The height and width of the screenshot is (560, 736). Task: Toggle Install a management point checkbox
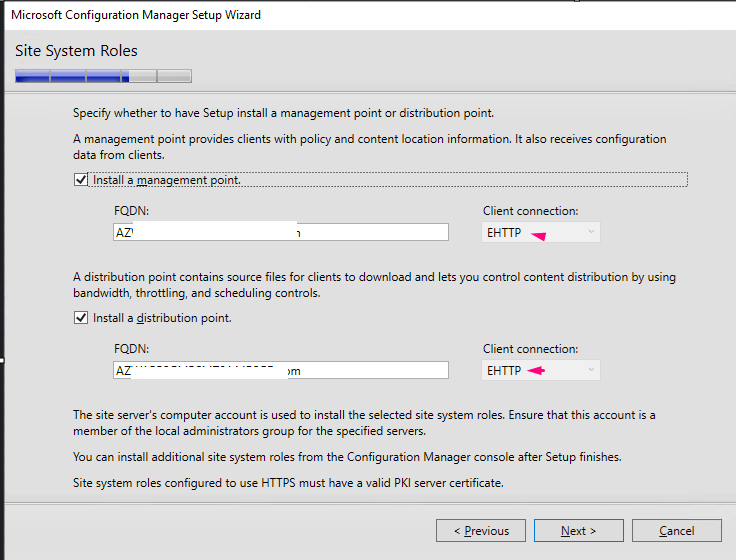[81, 180]
